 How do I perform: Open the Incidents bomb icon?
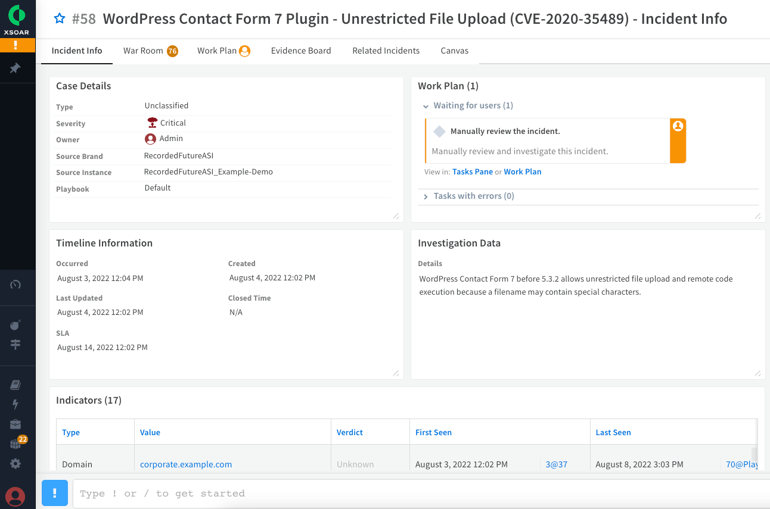(x=15, y=325)
